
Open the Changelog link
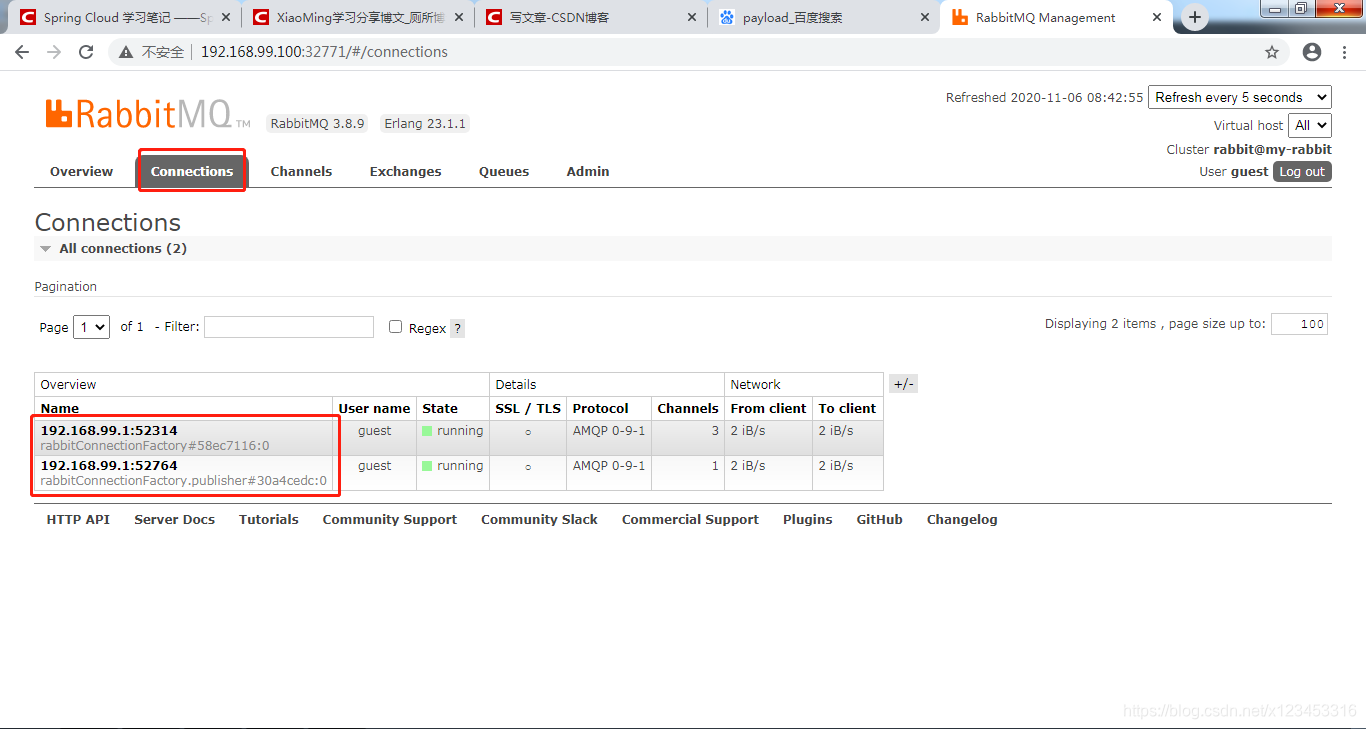coord(962,519)
